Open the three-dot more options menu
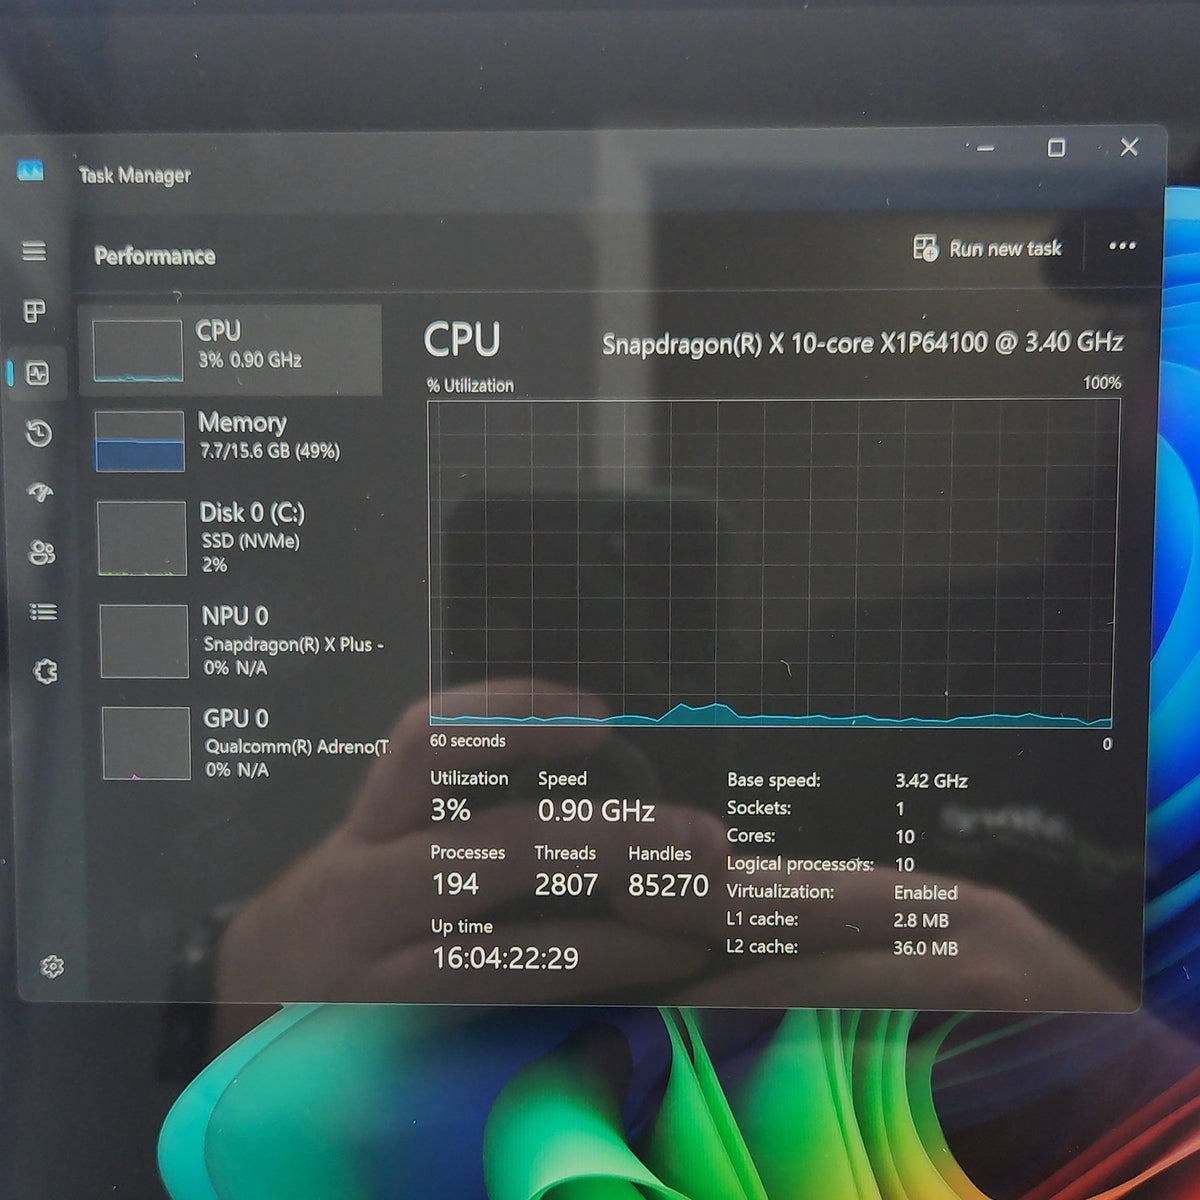Screen dimensions: 1200x1200 coord(1122,246)
